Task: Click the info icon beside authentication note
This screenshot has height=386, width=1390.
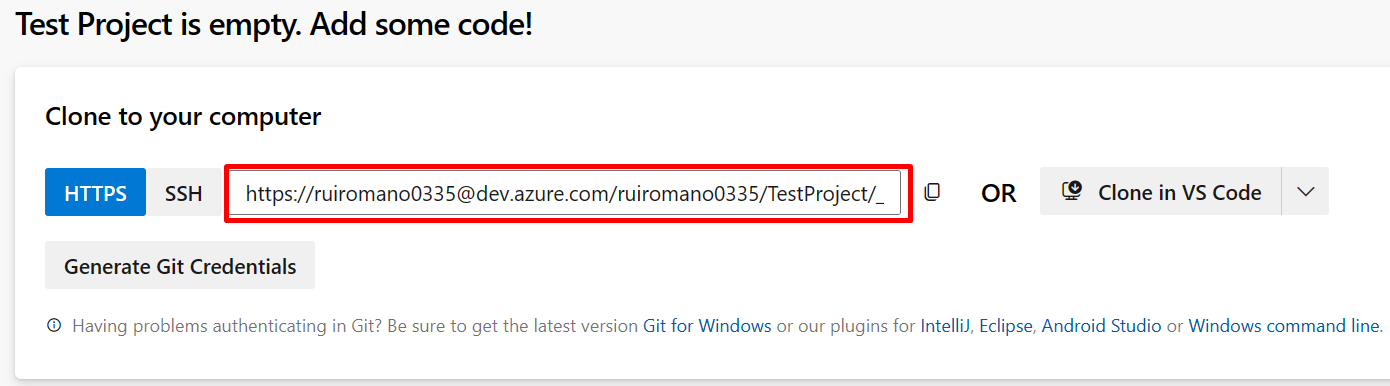Action: pyautogui.click(x=54, y=326)
